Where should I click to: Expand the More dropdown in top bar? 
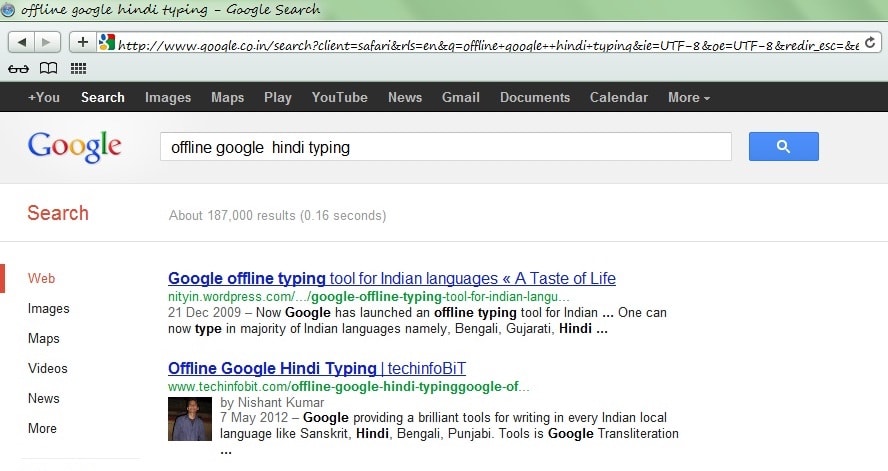(x=689, y=97)
